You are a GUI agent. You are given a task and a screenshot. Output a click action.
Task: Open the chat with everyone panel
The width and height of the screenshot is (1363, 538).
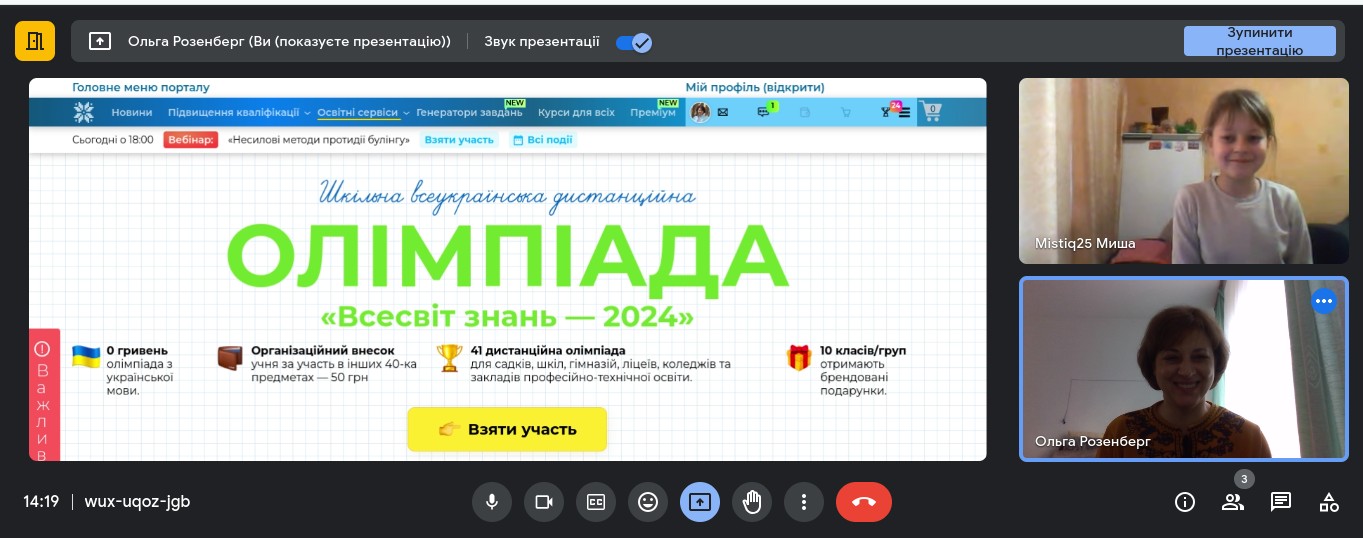(x=1281, y=502)
